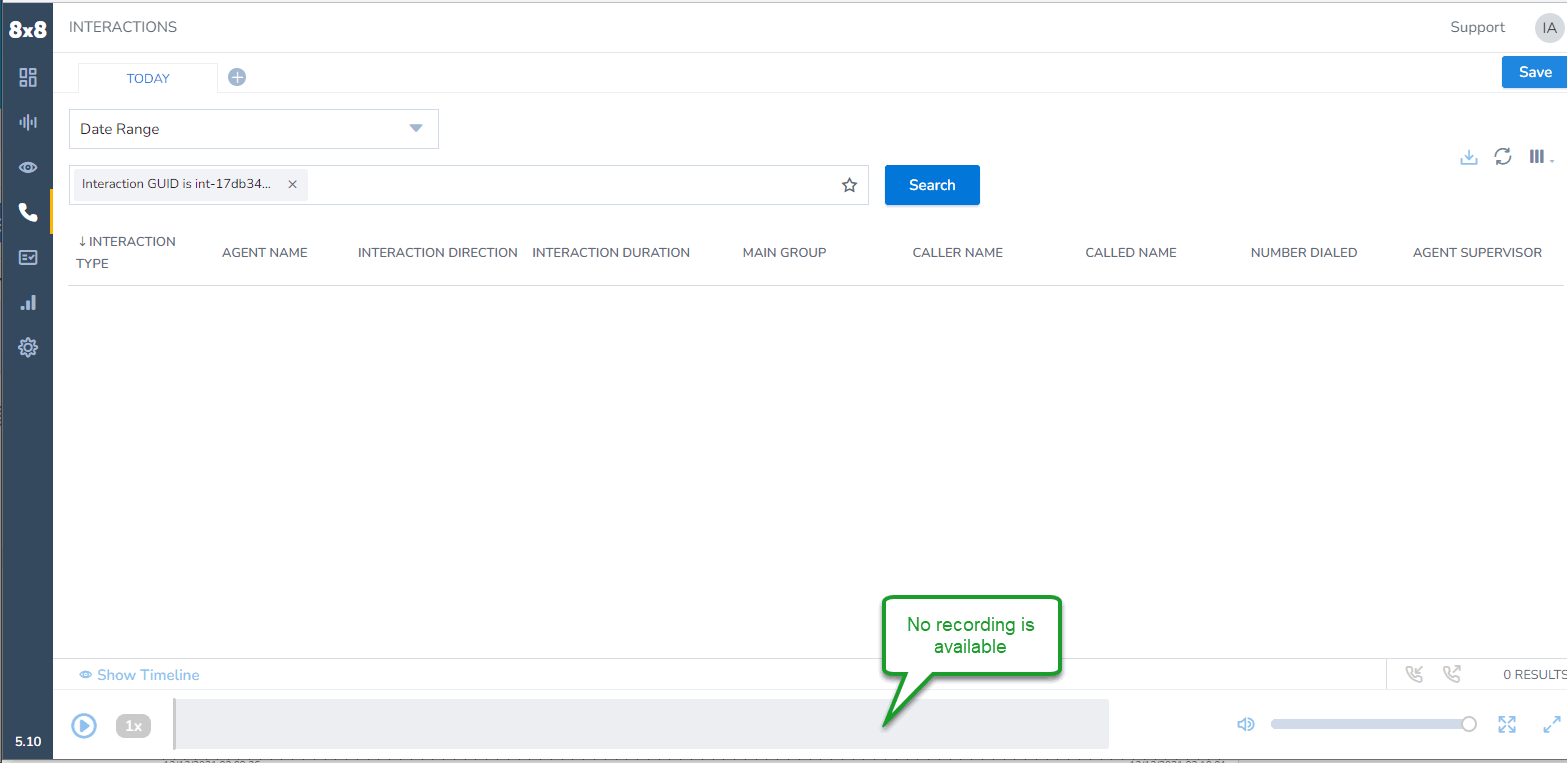1567x763 pixels.
Task: Switch to the TODAY tab
Action: pyautogui.click(x=148, y=78)
